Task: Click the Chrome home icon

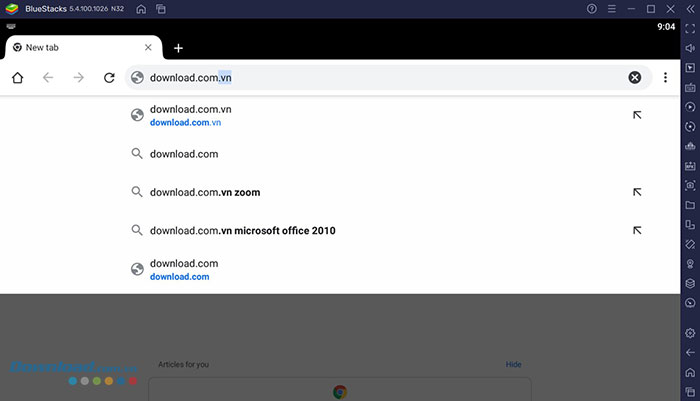Action: tap(17, 78)
